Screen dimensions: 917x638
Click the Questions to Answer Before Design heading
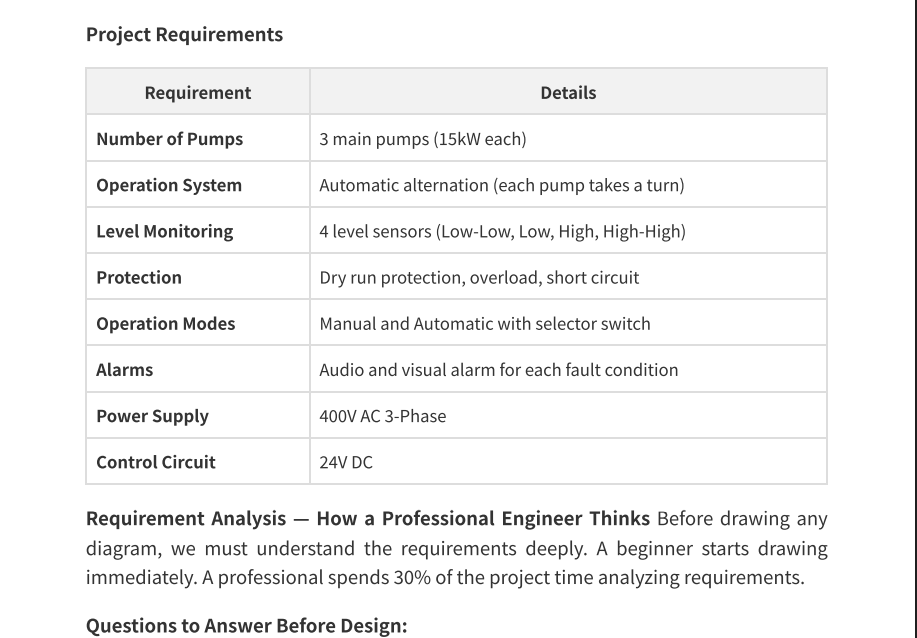click(246, 625)
